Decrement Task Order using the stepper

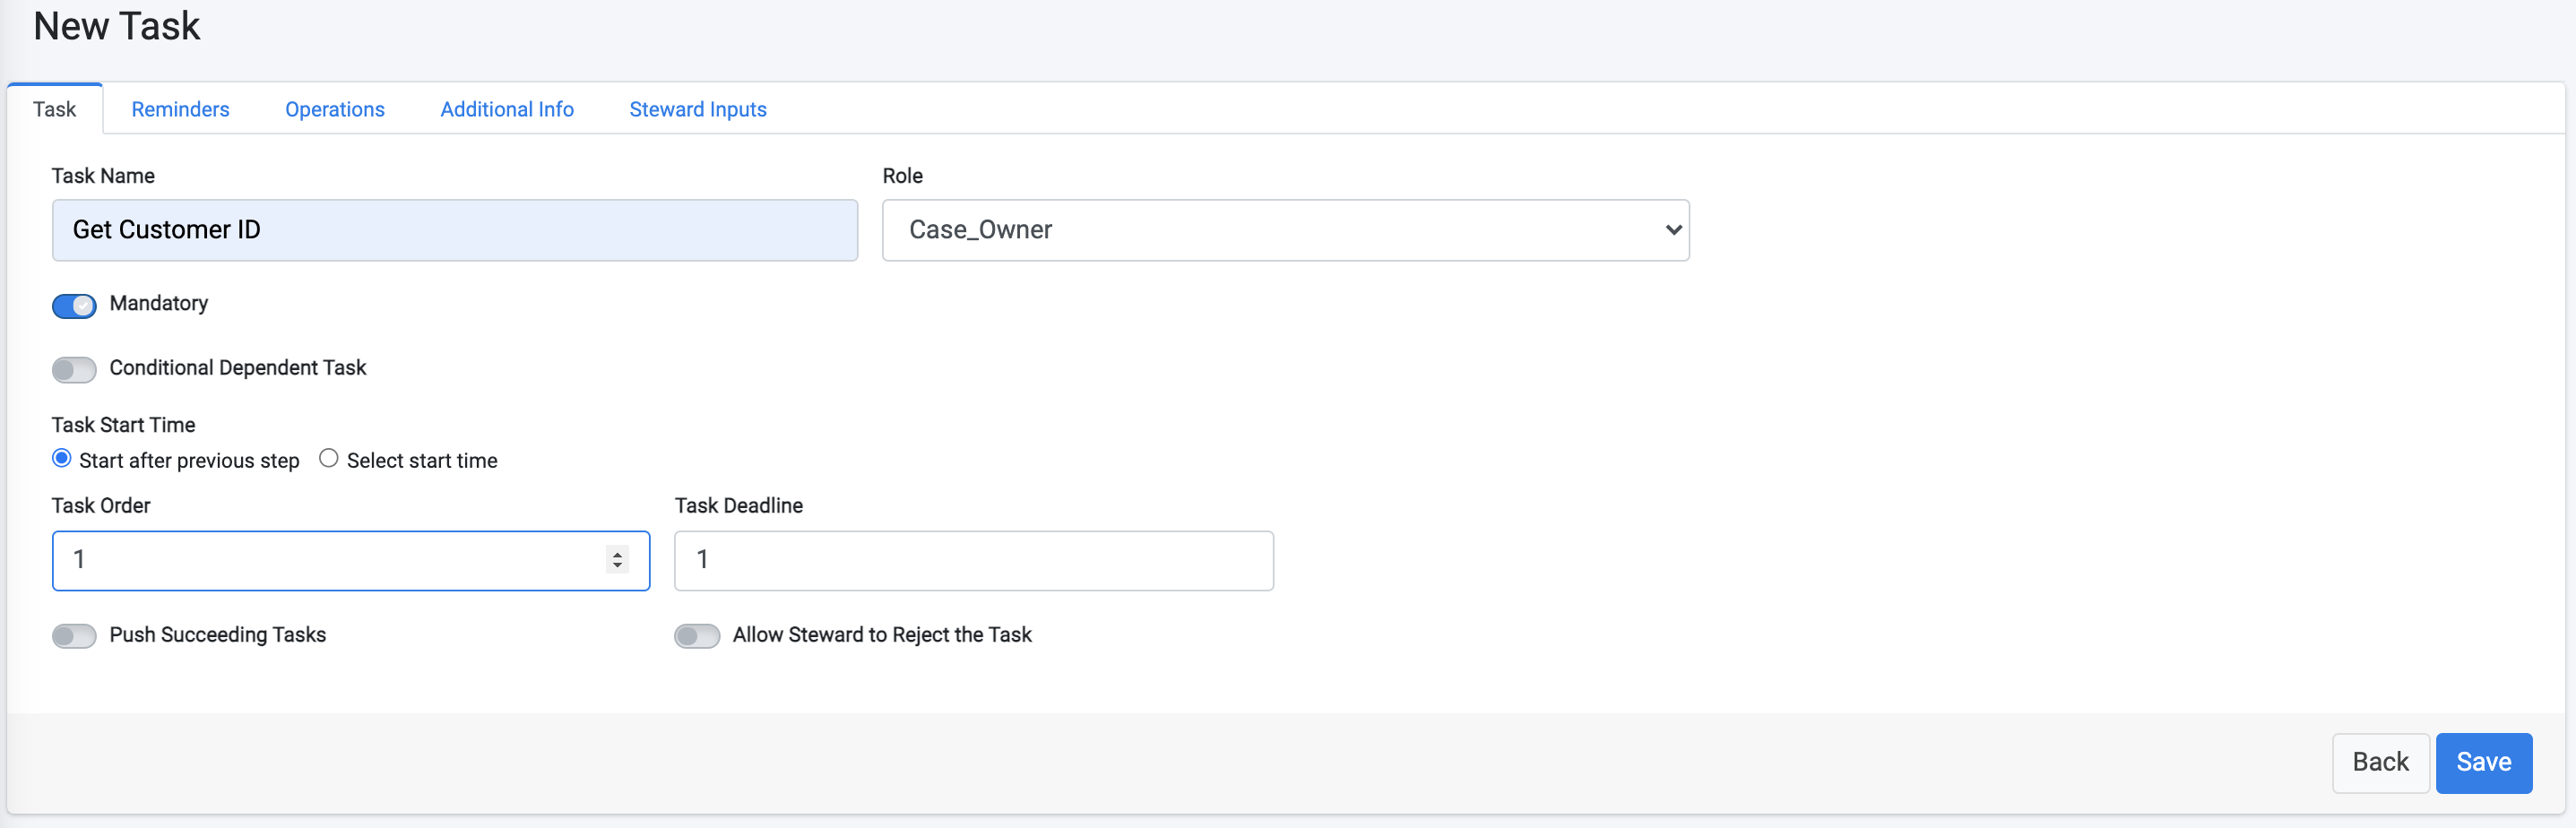[616, 567]
